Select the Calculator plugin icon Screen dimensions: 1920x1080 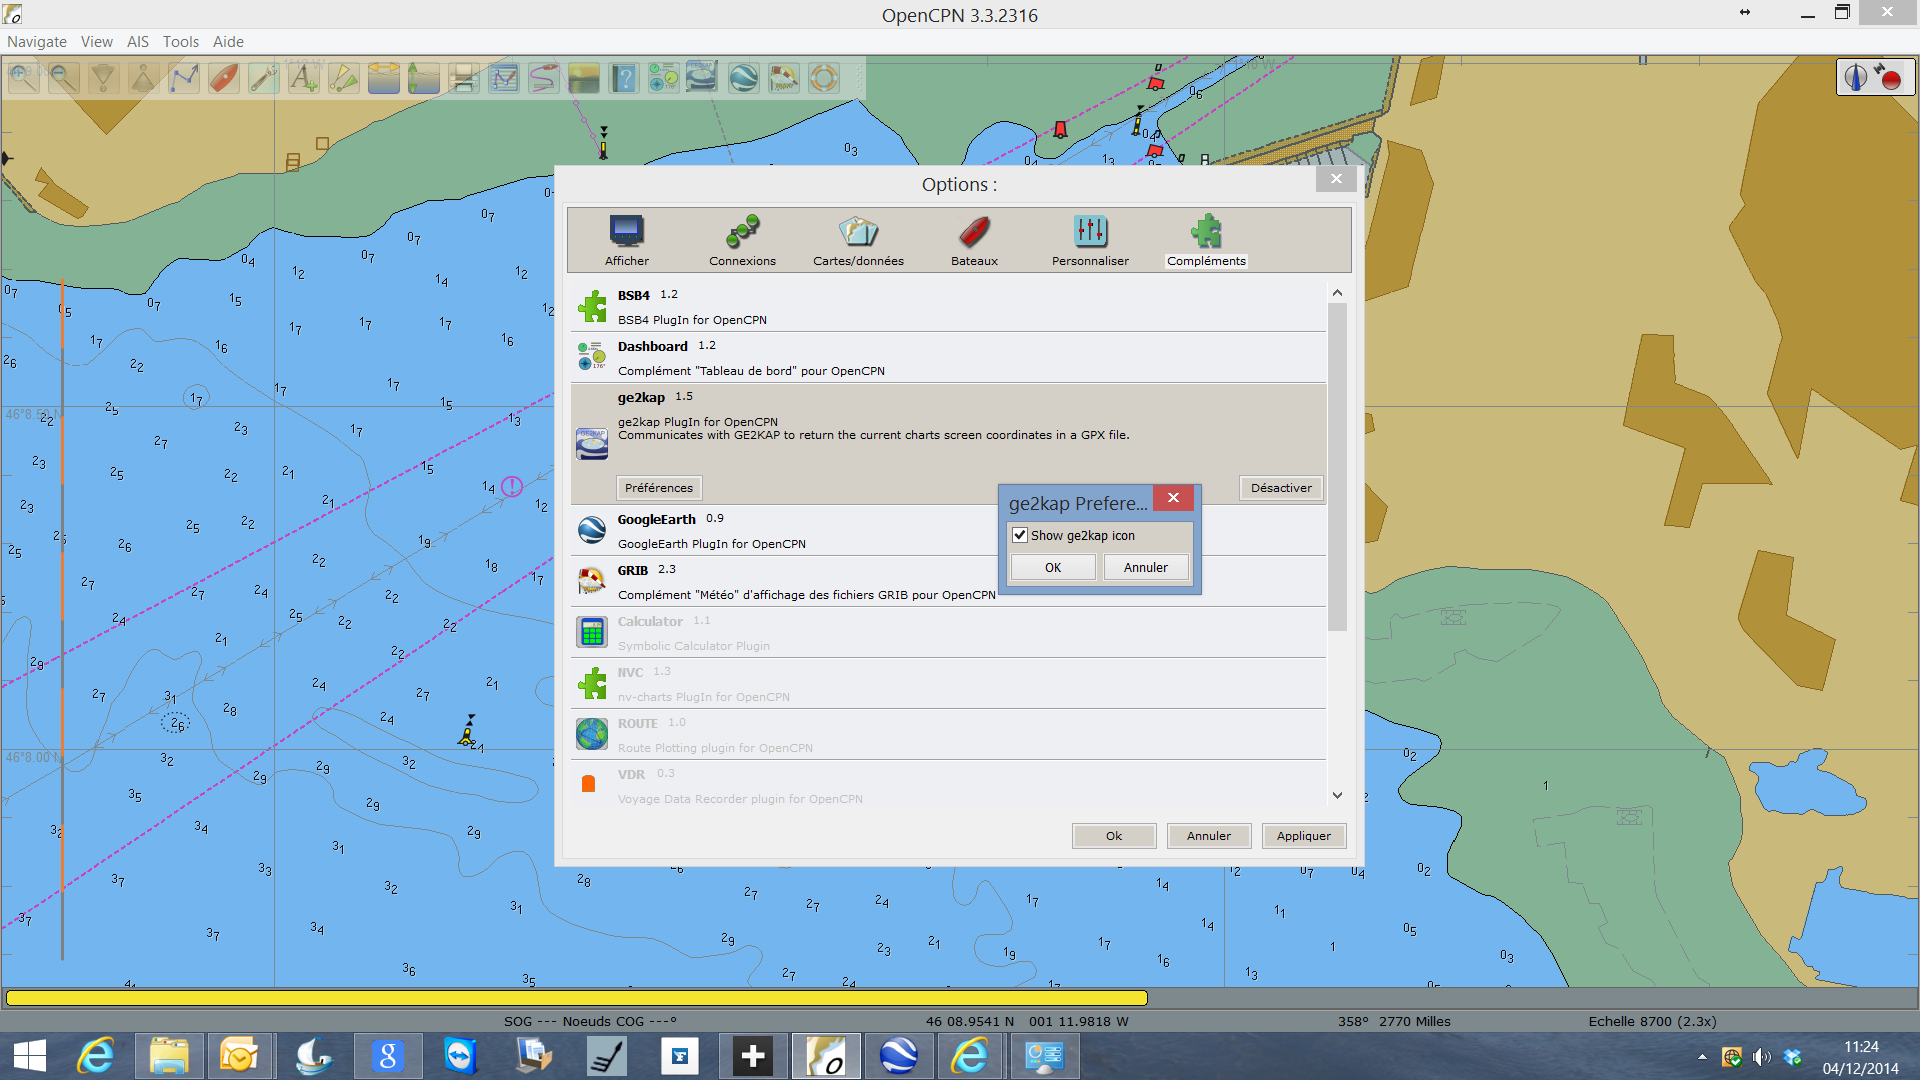(592, 632)
